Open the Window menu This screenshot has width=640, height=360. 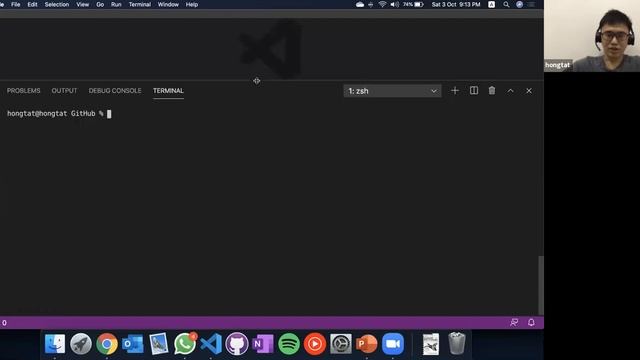pyautogui.click(x=168, y=4)
